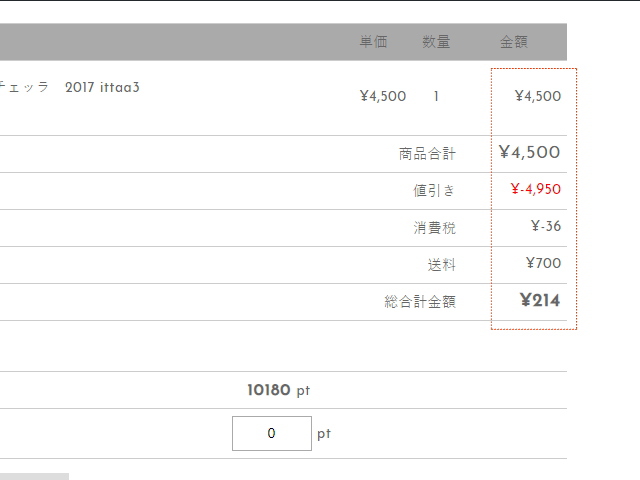Click the 送料 label

point(442,265)
